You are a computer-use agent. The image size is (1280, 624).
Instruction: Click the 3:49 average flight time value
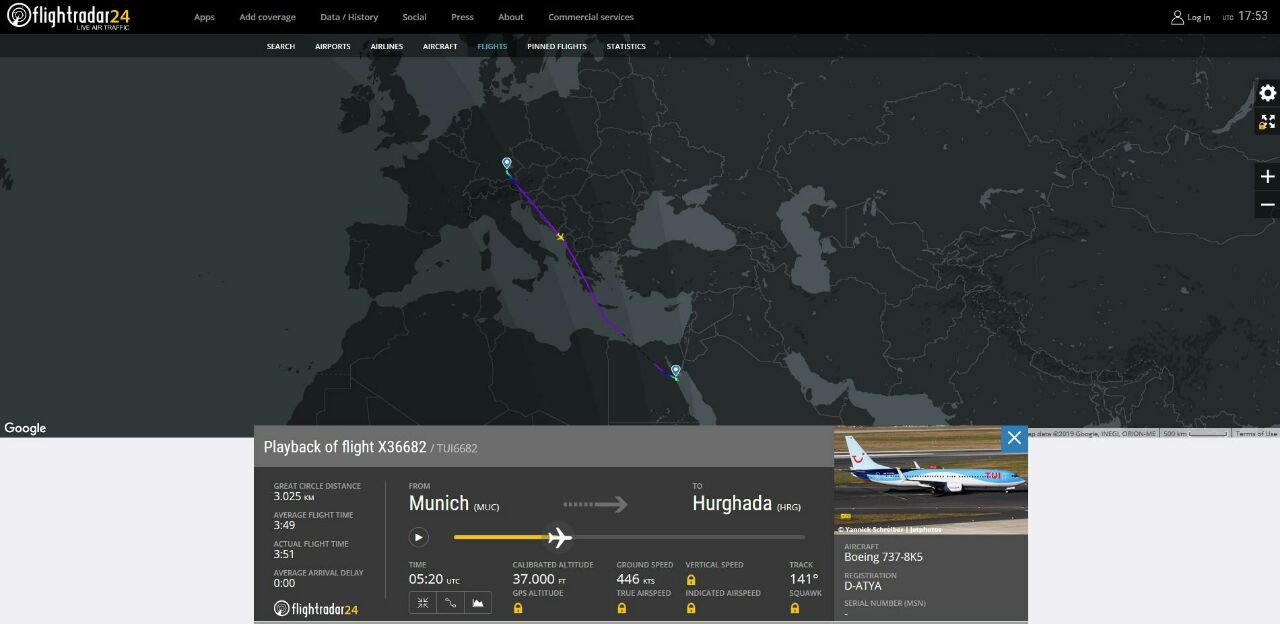click(x=284, y=525)
